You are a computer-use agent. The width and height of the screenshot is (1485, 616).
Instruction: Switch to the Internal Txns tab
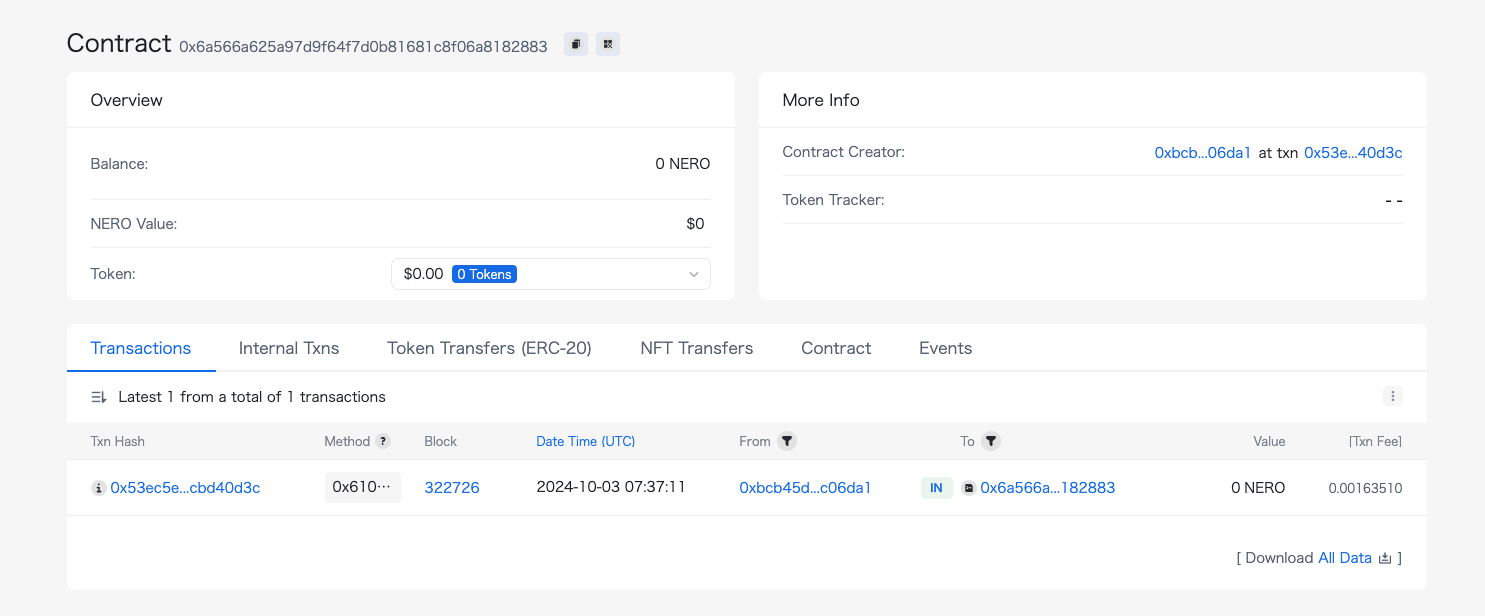[x=289, y=348]
